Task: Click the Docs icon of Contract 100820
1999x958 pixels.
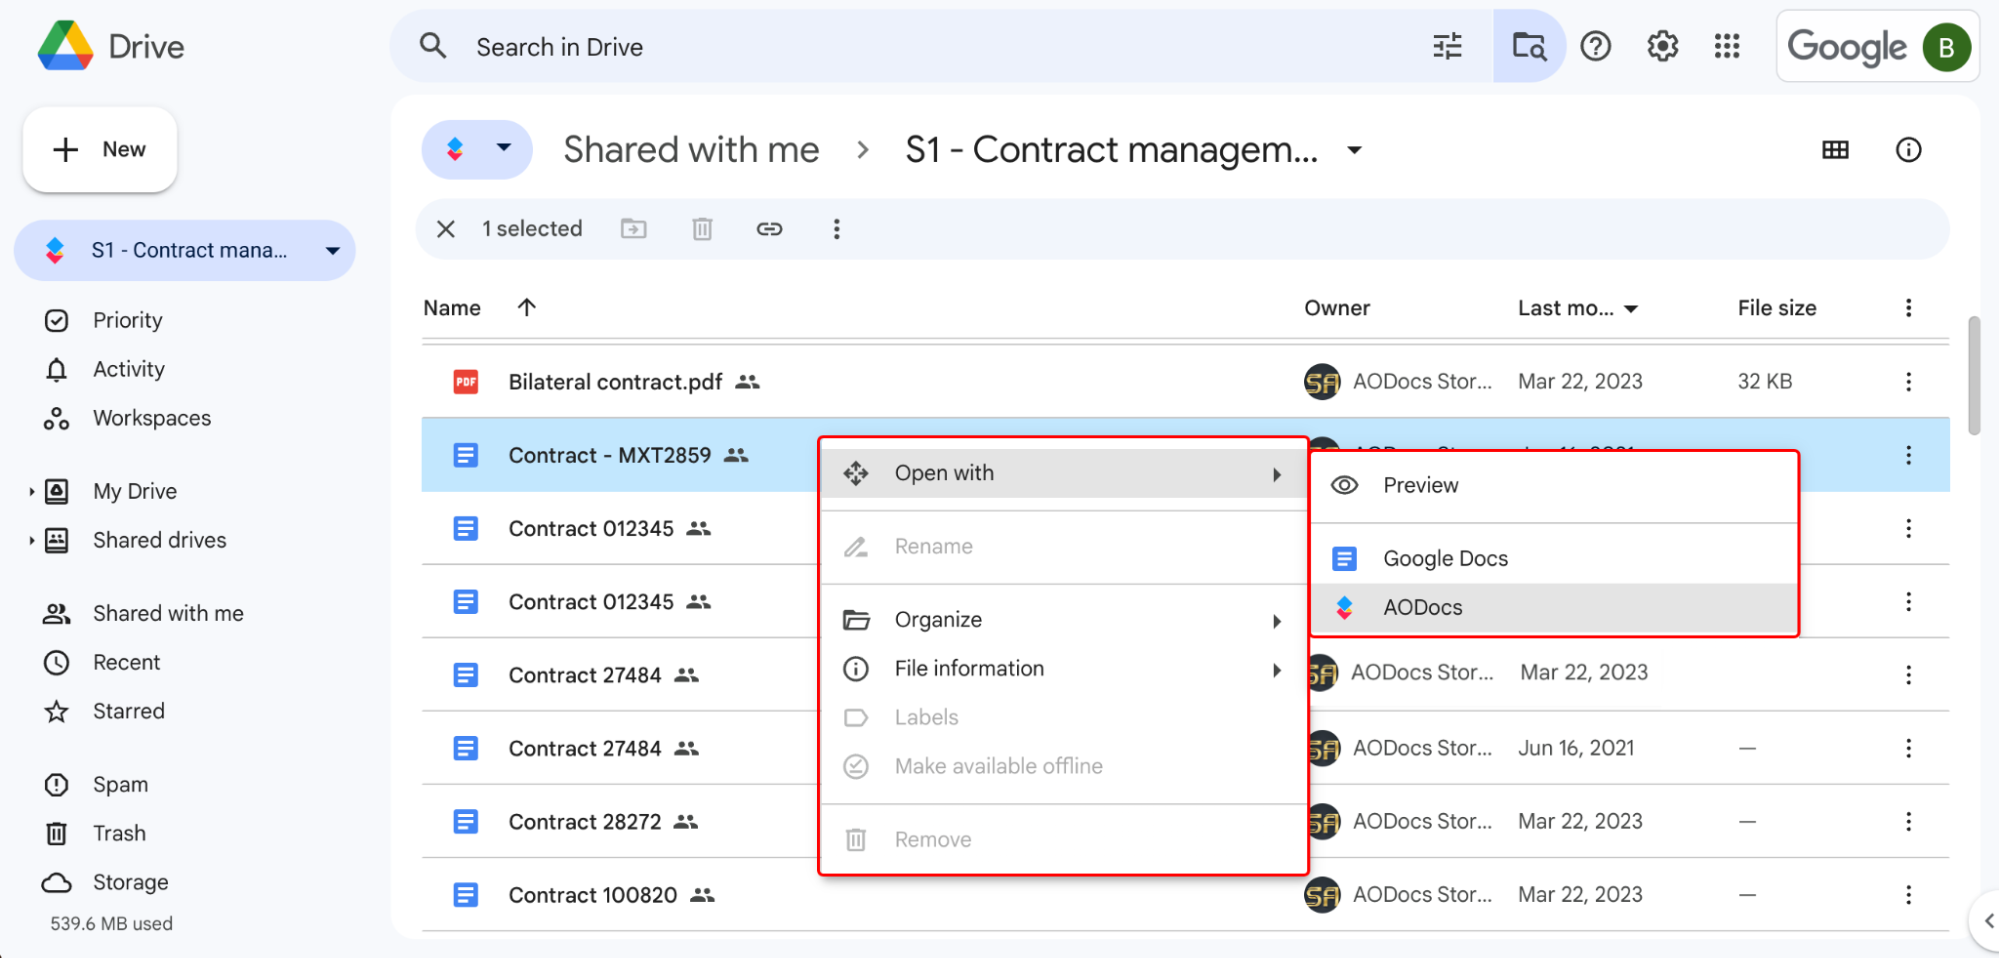Action: pyautogui.click(x=466, y=894)
